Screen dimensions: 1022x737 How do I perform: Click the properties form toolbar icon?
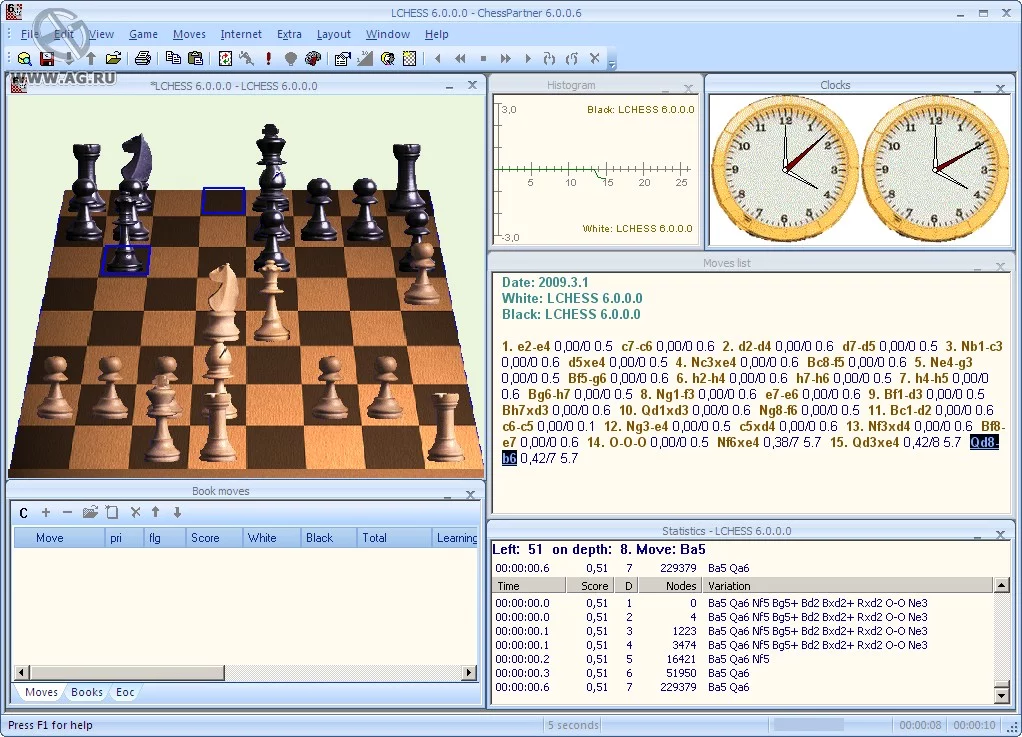[342, 59]
